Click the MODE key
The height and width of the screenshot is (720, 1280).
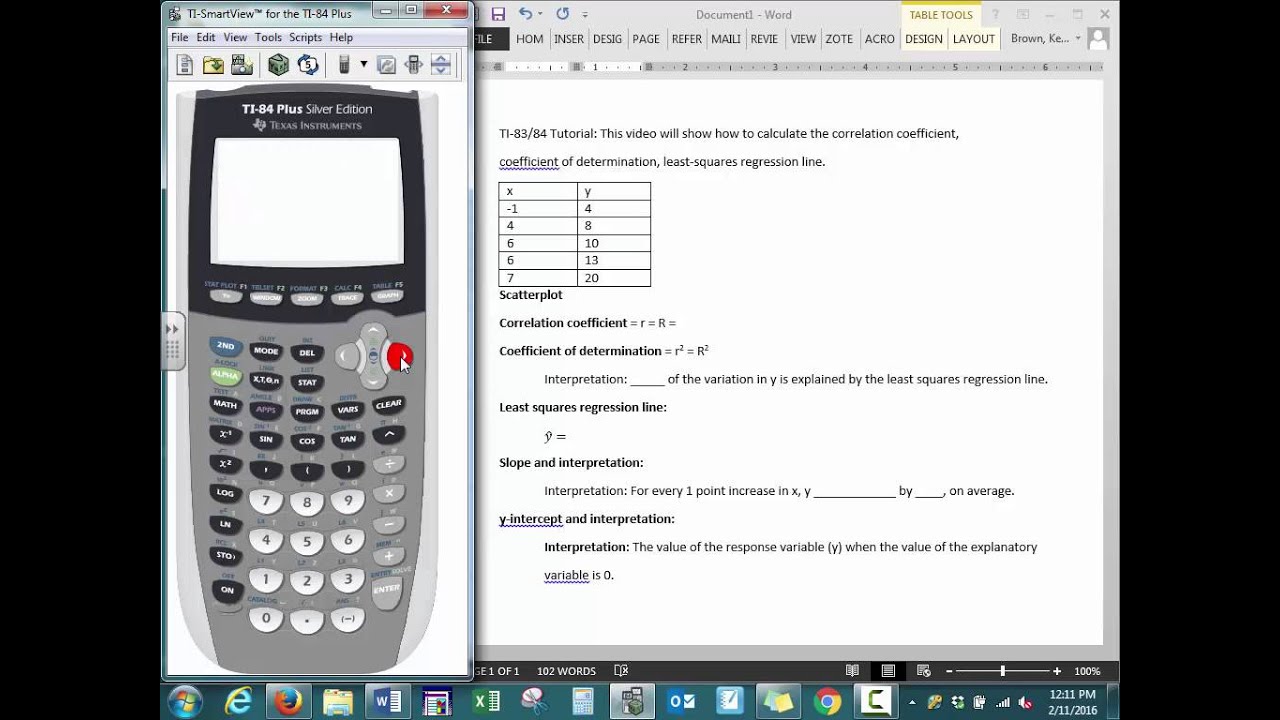(266, 351)
